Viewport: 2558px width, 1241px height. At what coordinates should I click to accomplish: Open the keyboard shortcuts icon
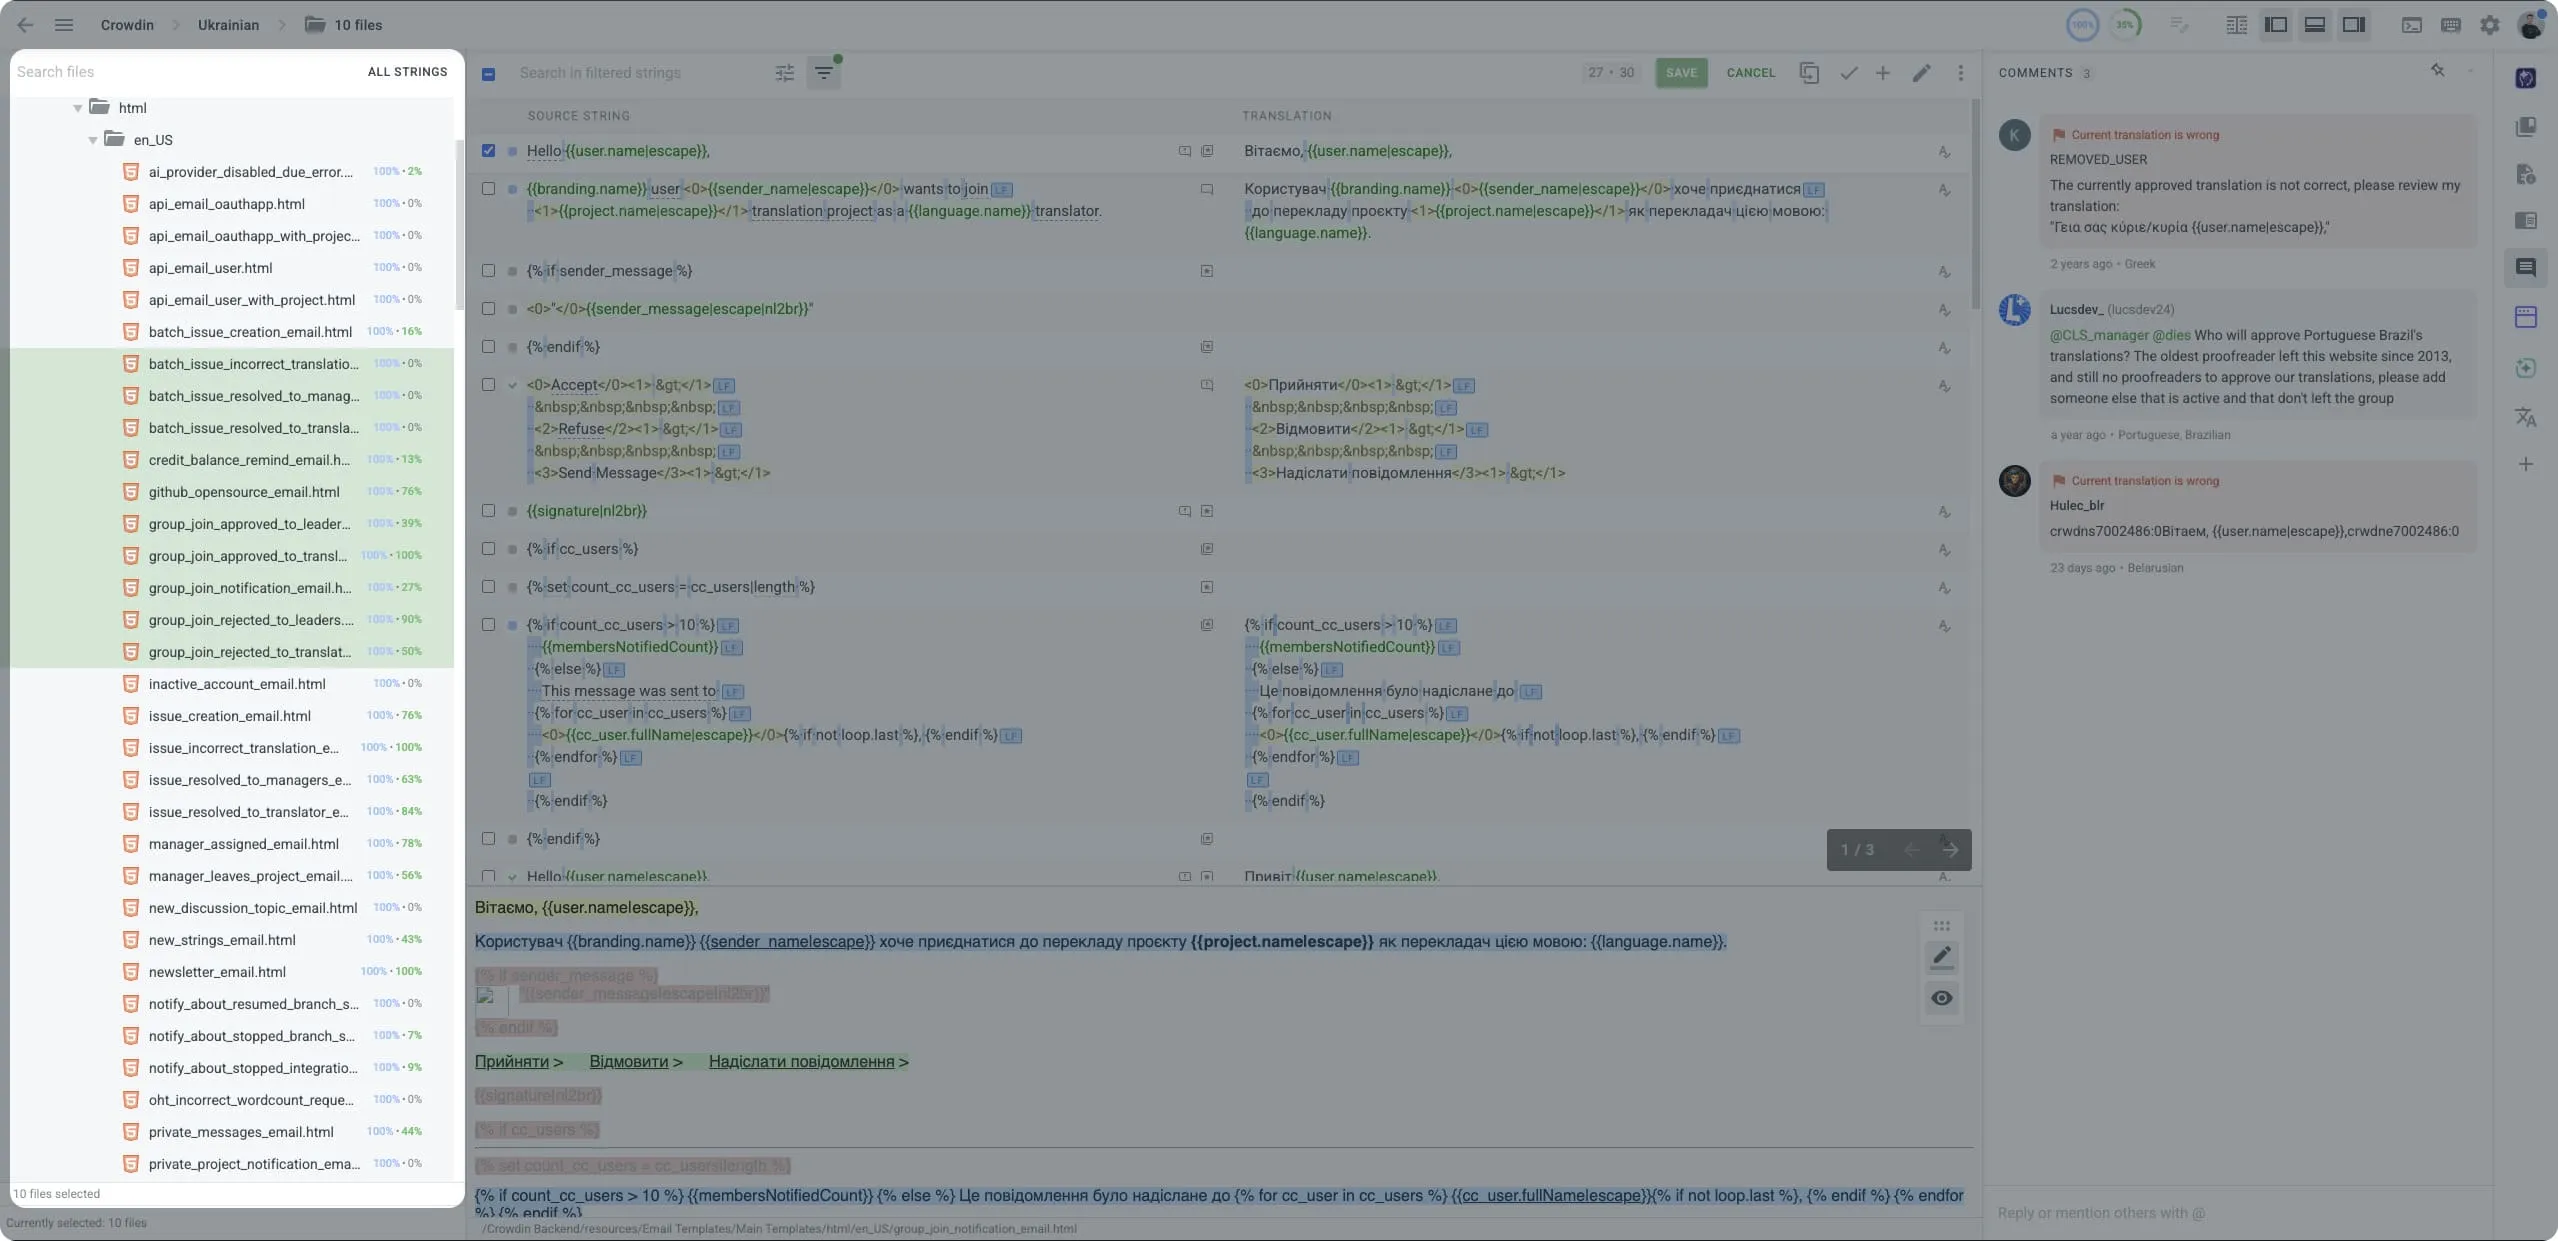point(2452,24)
